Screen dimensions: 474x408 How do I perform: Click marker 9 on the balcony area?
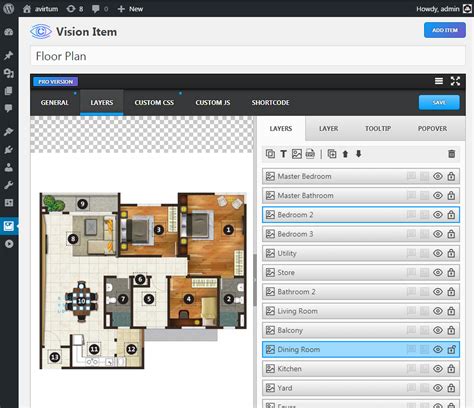pyautogui.click(x=82, y=204)
